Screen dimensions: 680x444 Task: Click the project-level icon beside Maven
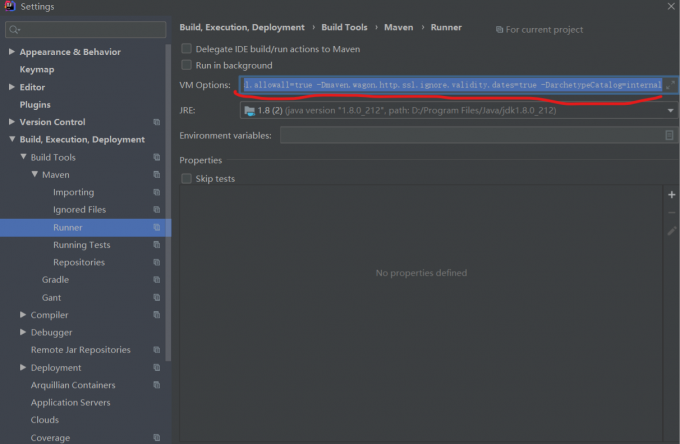coord(157,174)
